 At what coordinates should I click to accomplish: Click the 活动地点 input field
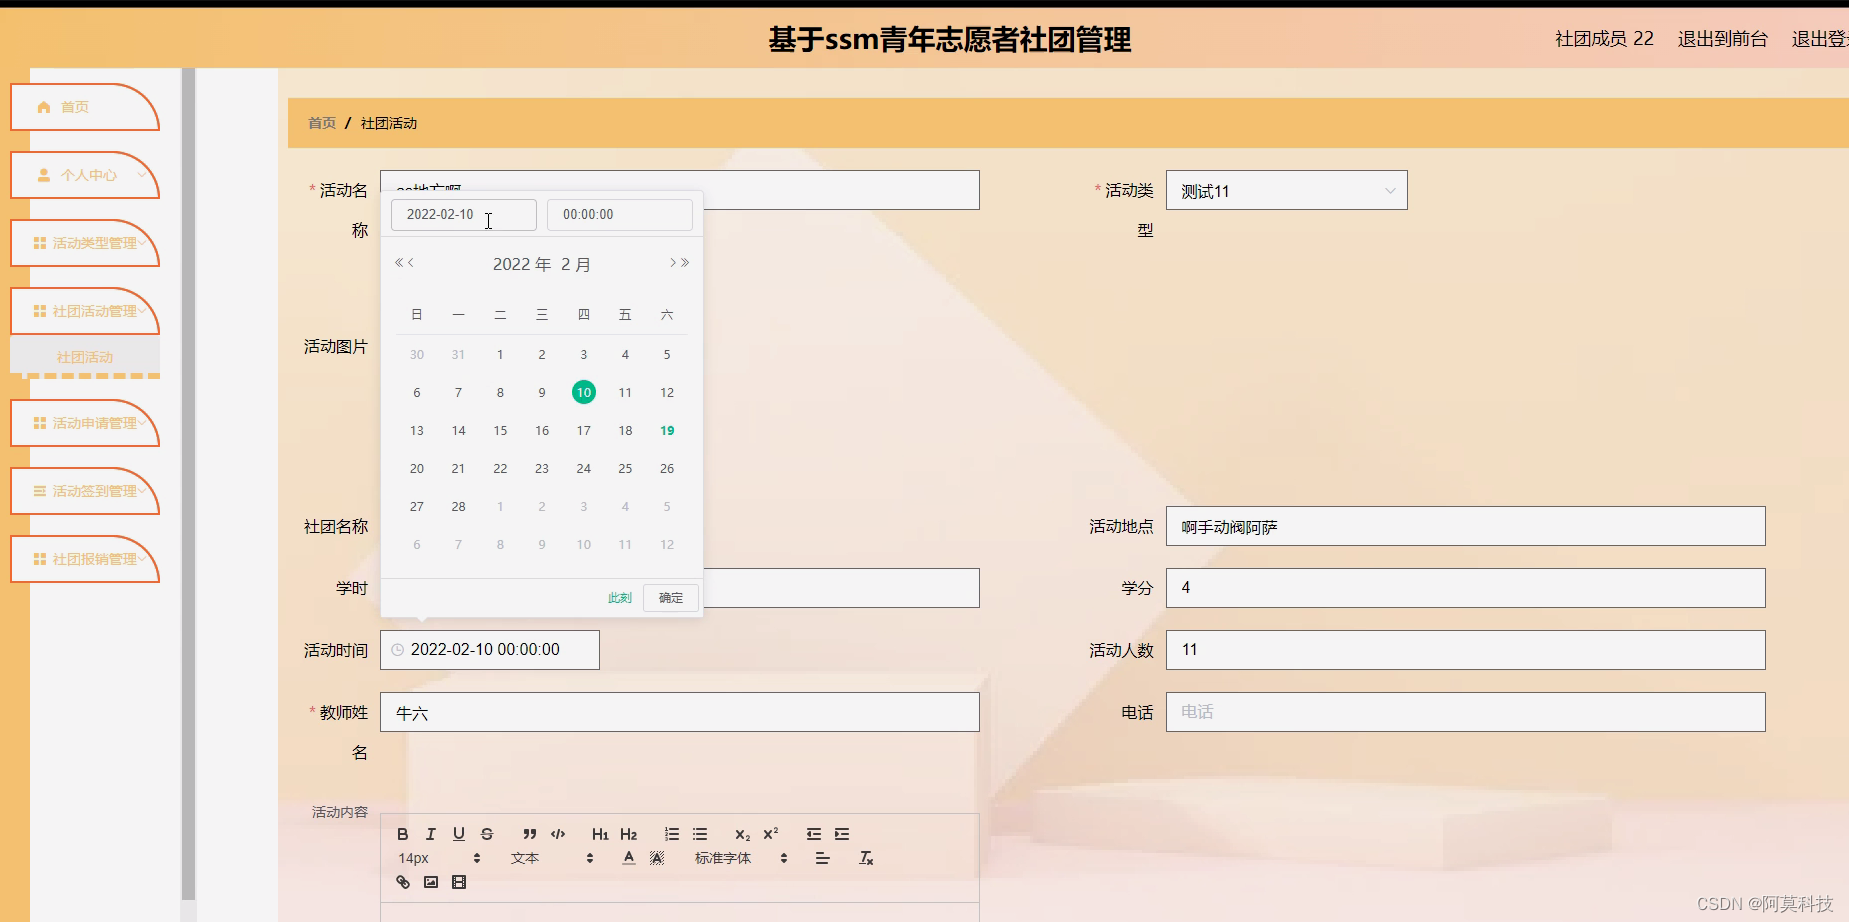(x=1465, y=526)
